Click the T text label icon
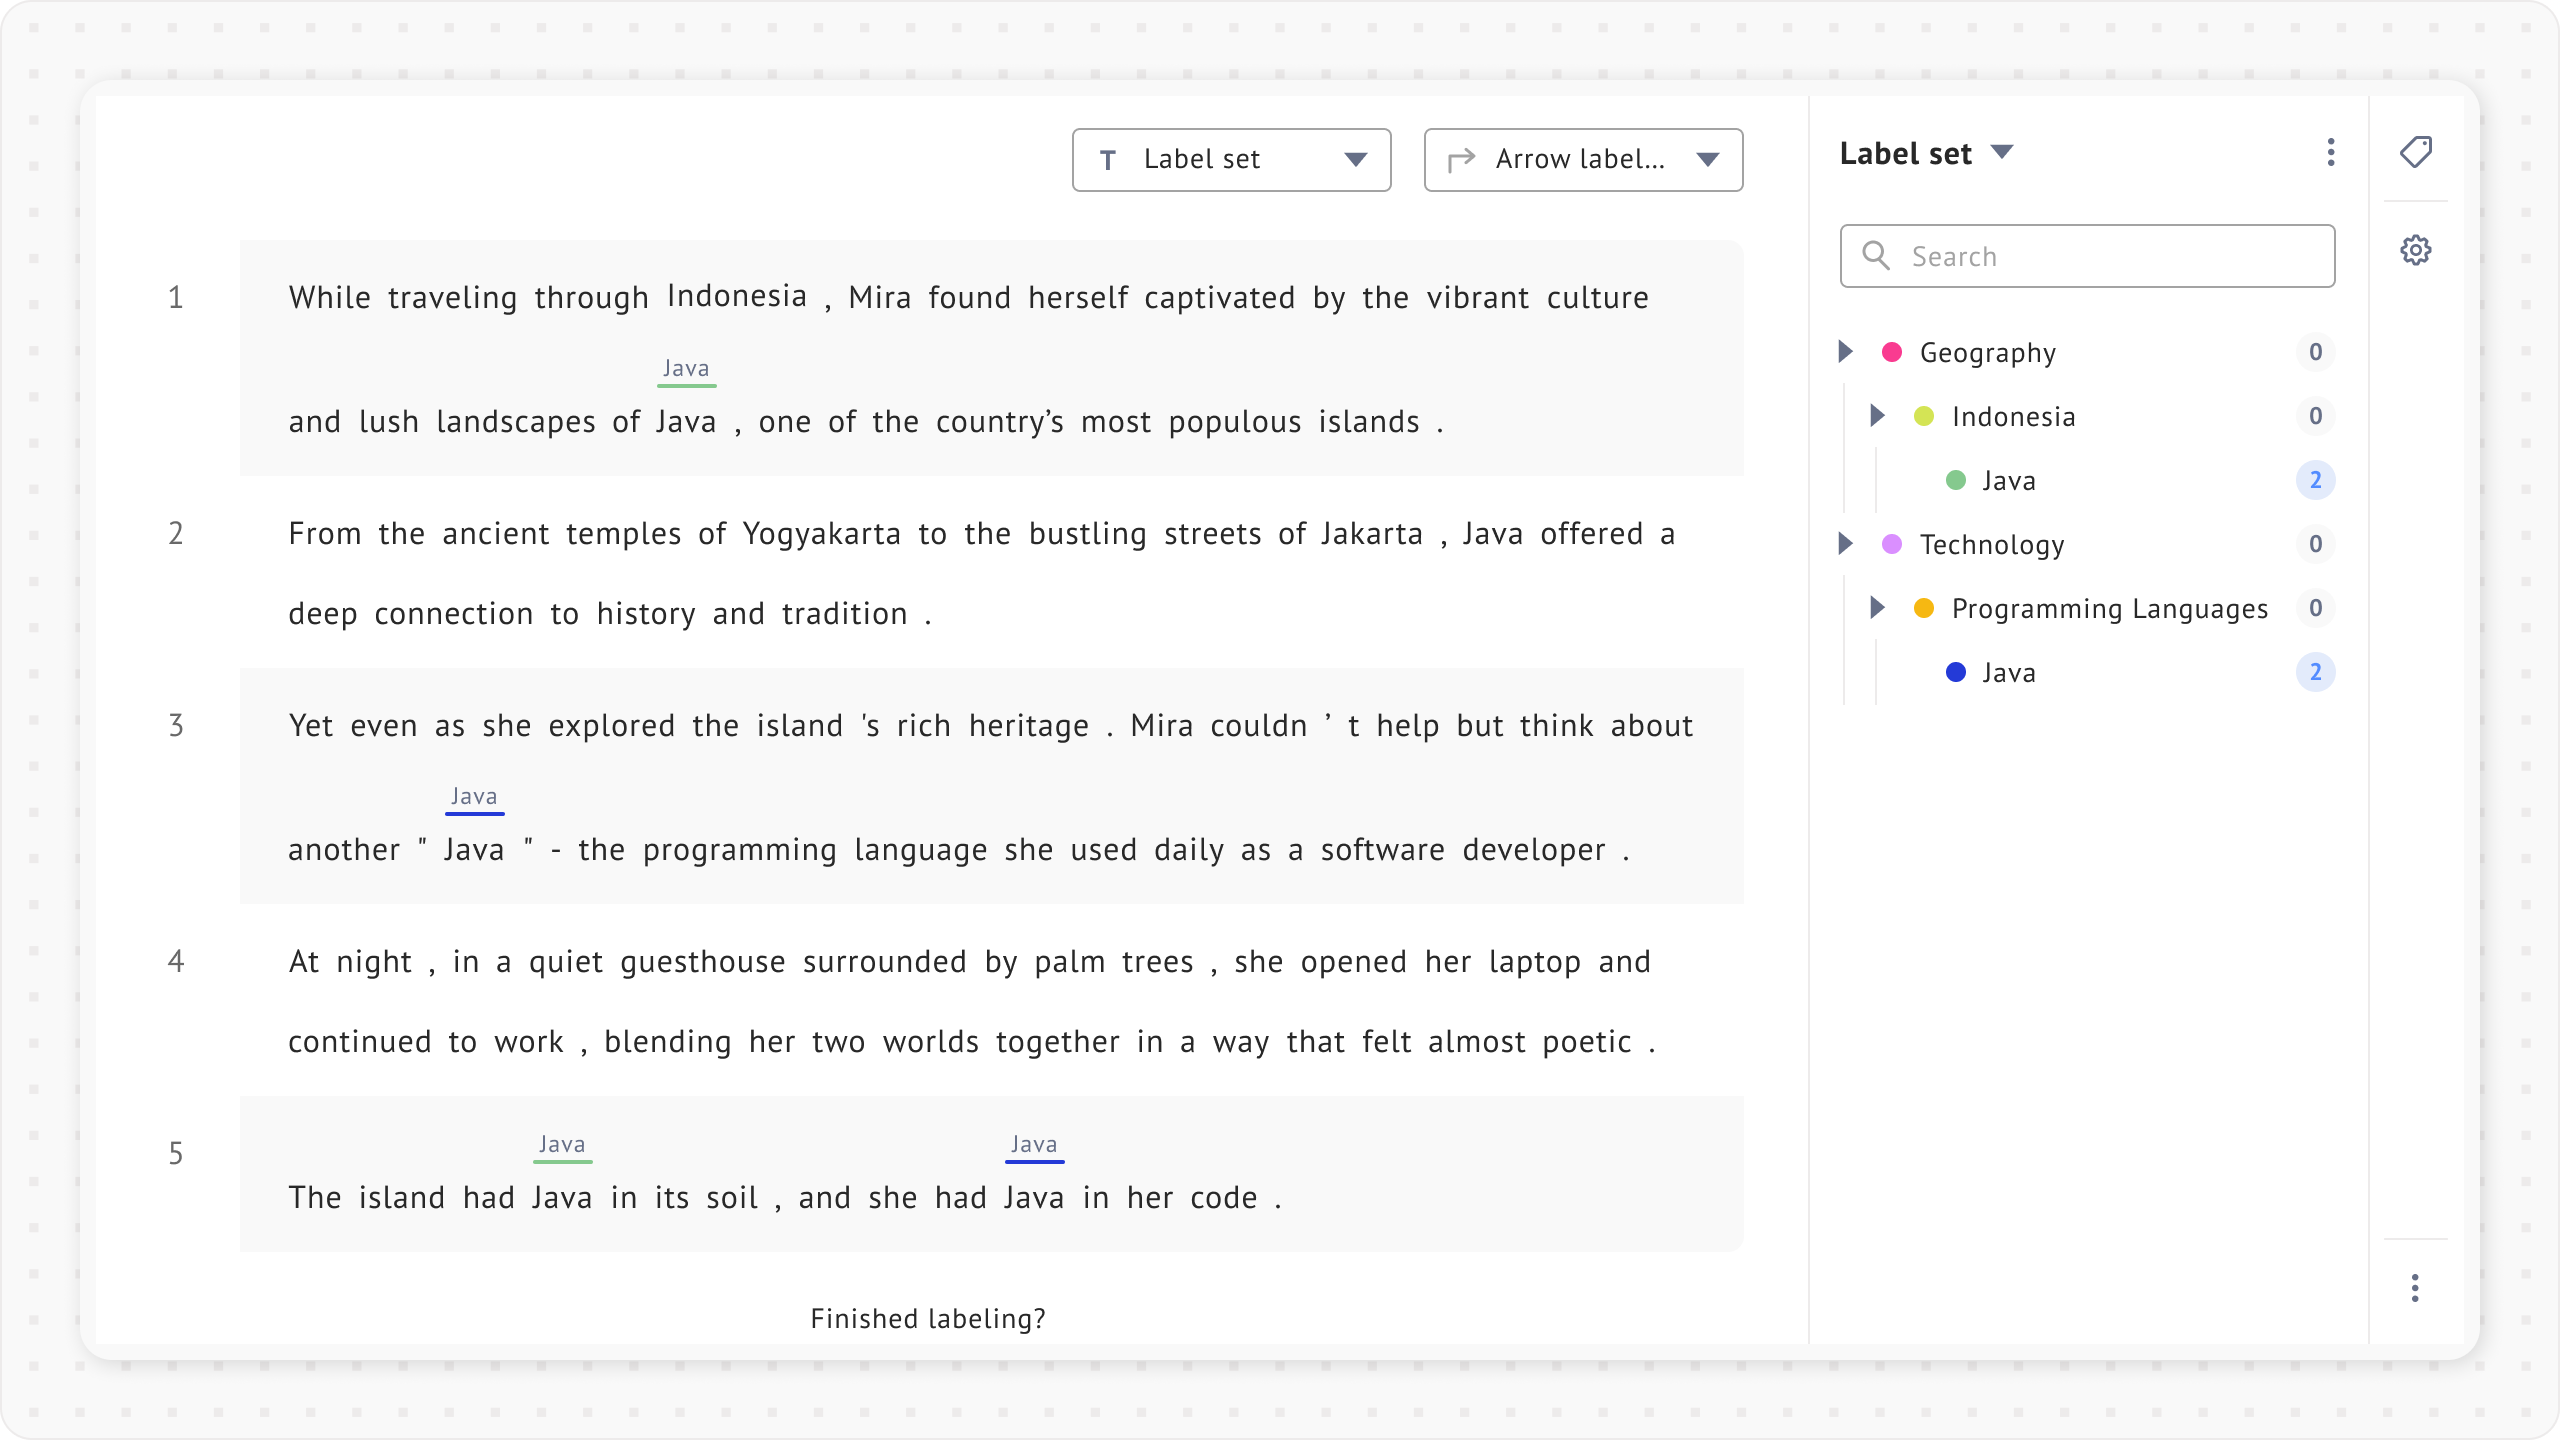 point(1108,160)
